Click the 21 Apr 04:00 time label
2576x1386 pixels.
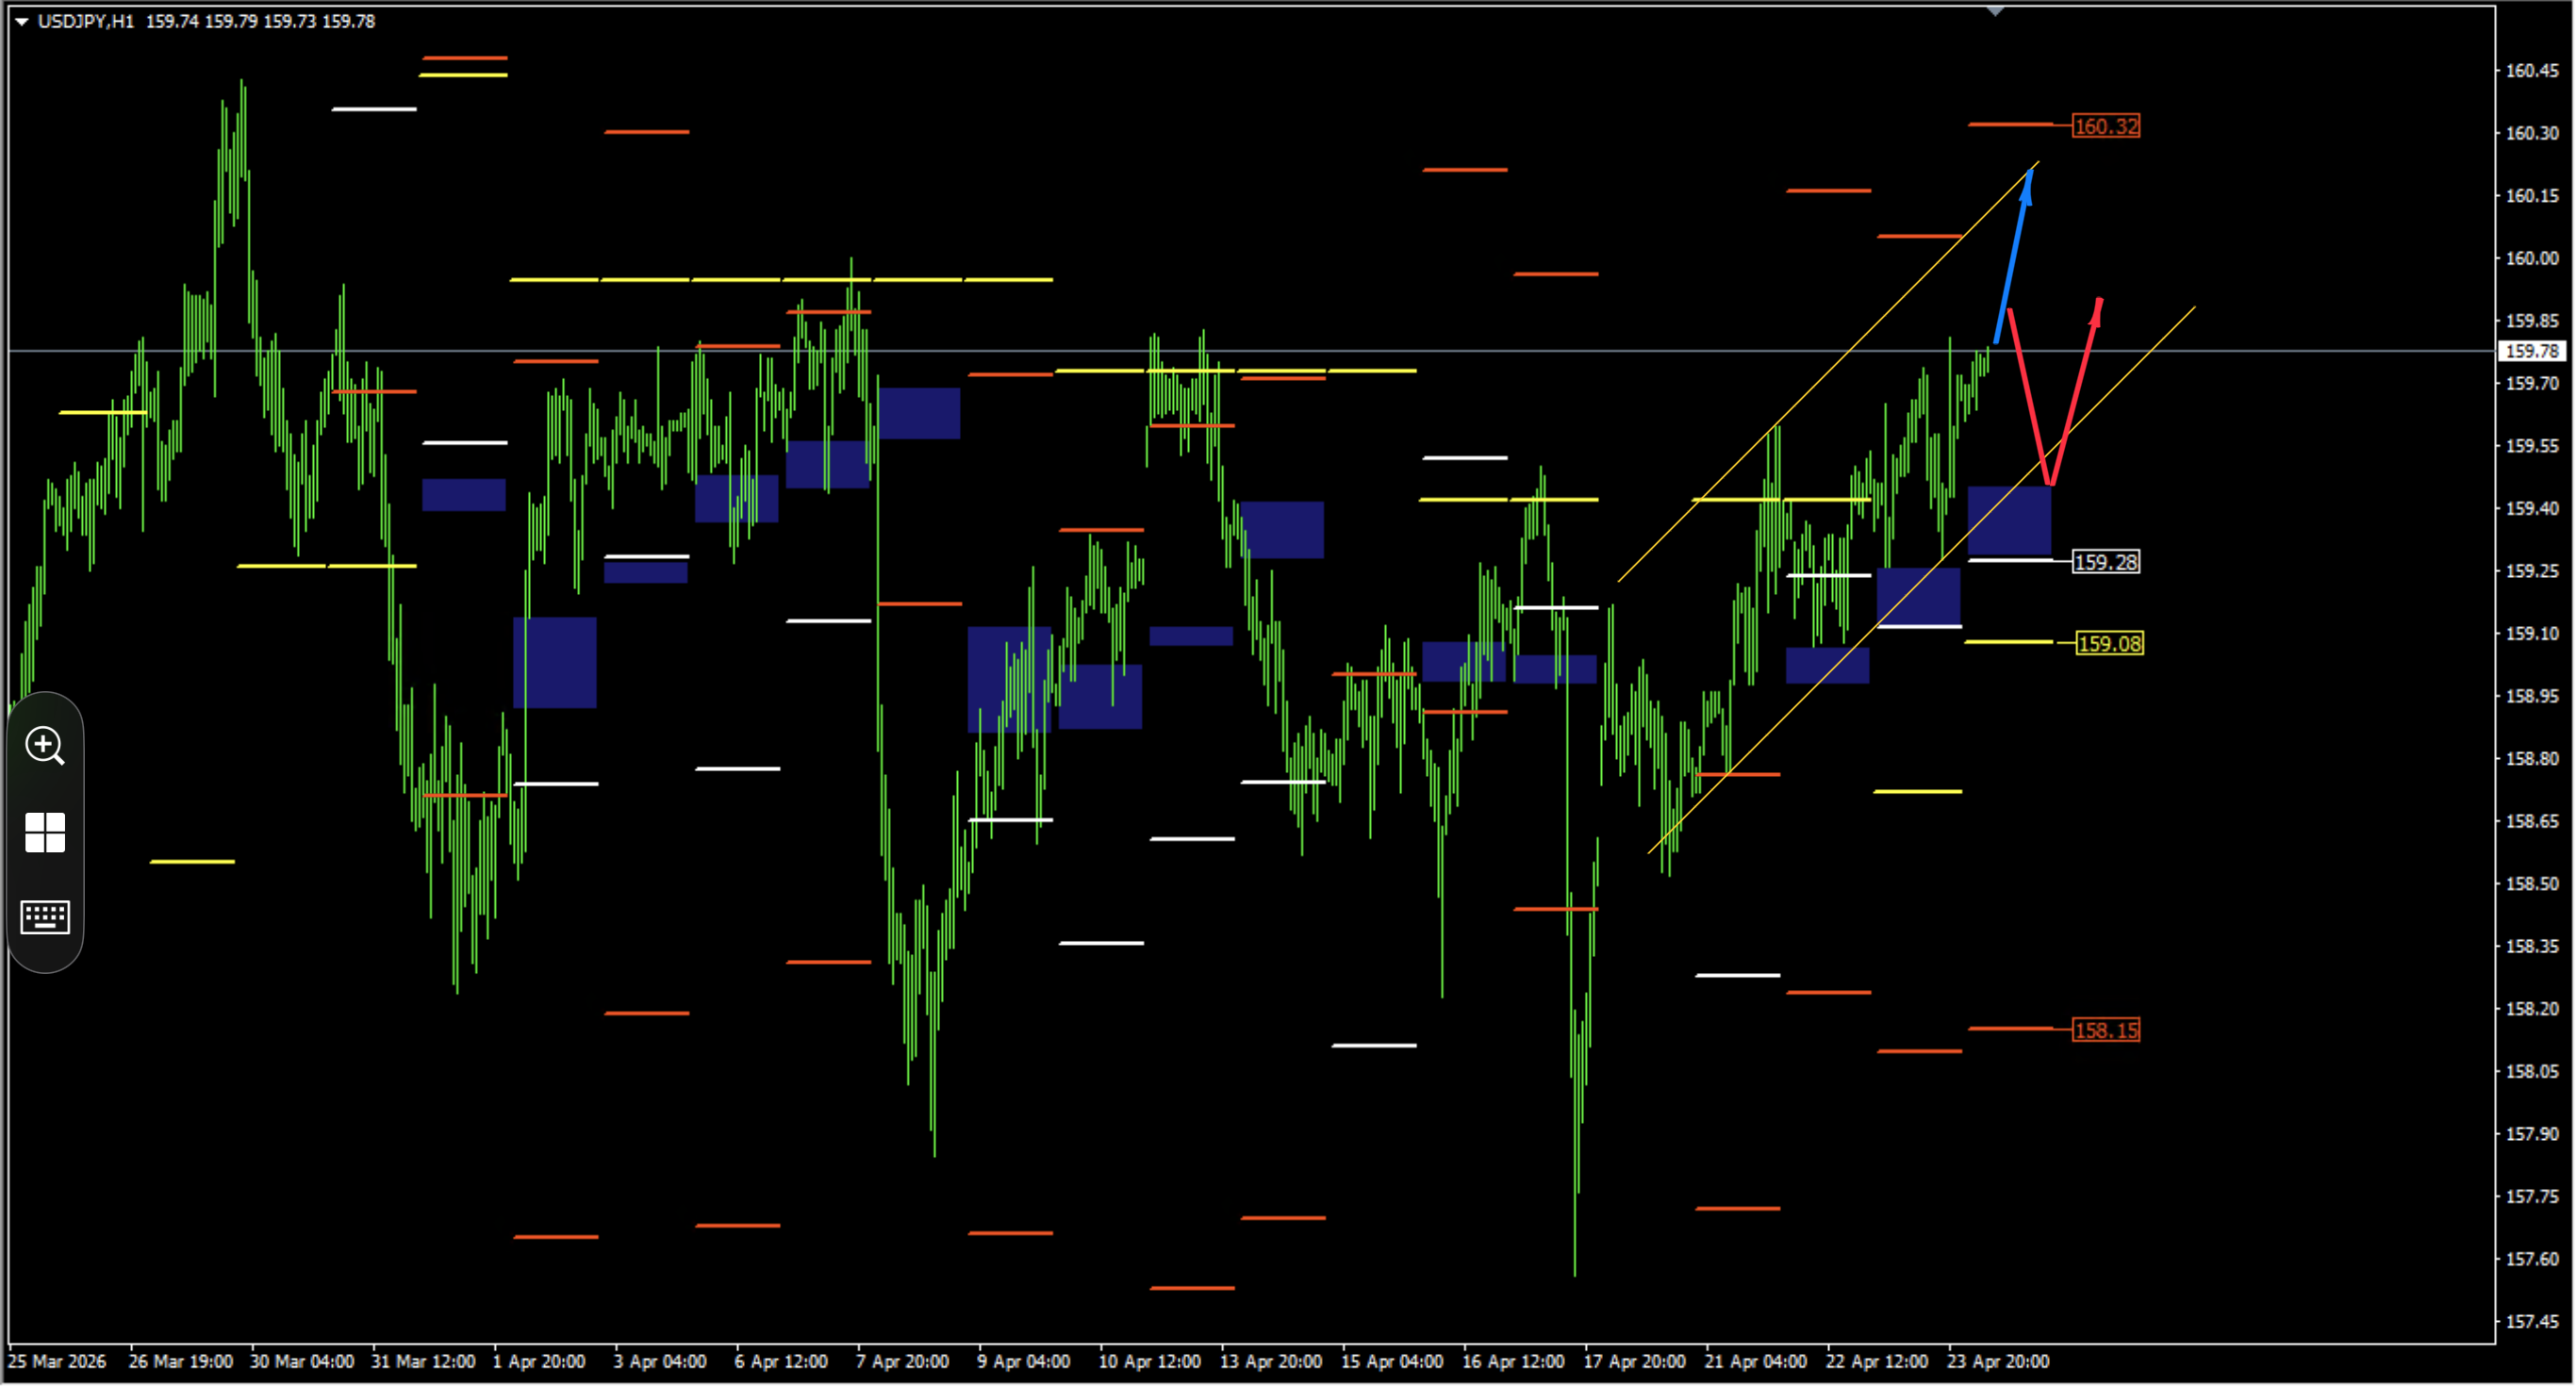click(1756, 1361)
